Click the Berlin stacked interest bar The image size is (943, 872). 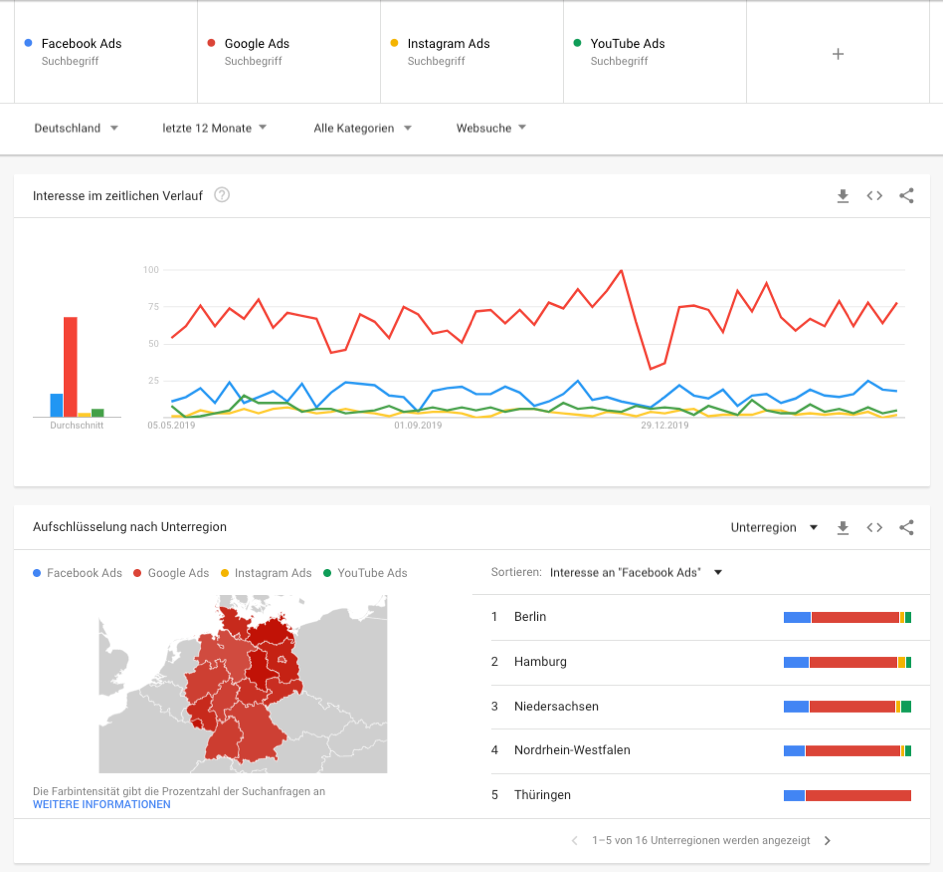coord(847,618)
